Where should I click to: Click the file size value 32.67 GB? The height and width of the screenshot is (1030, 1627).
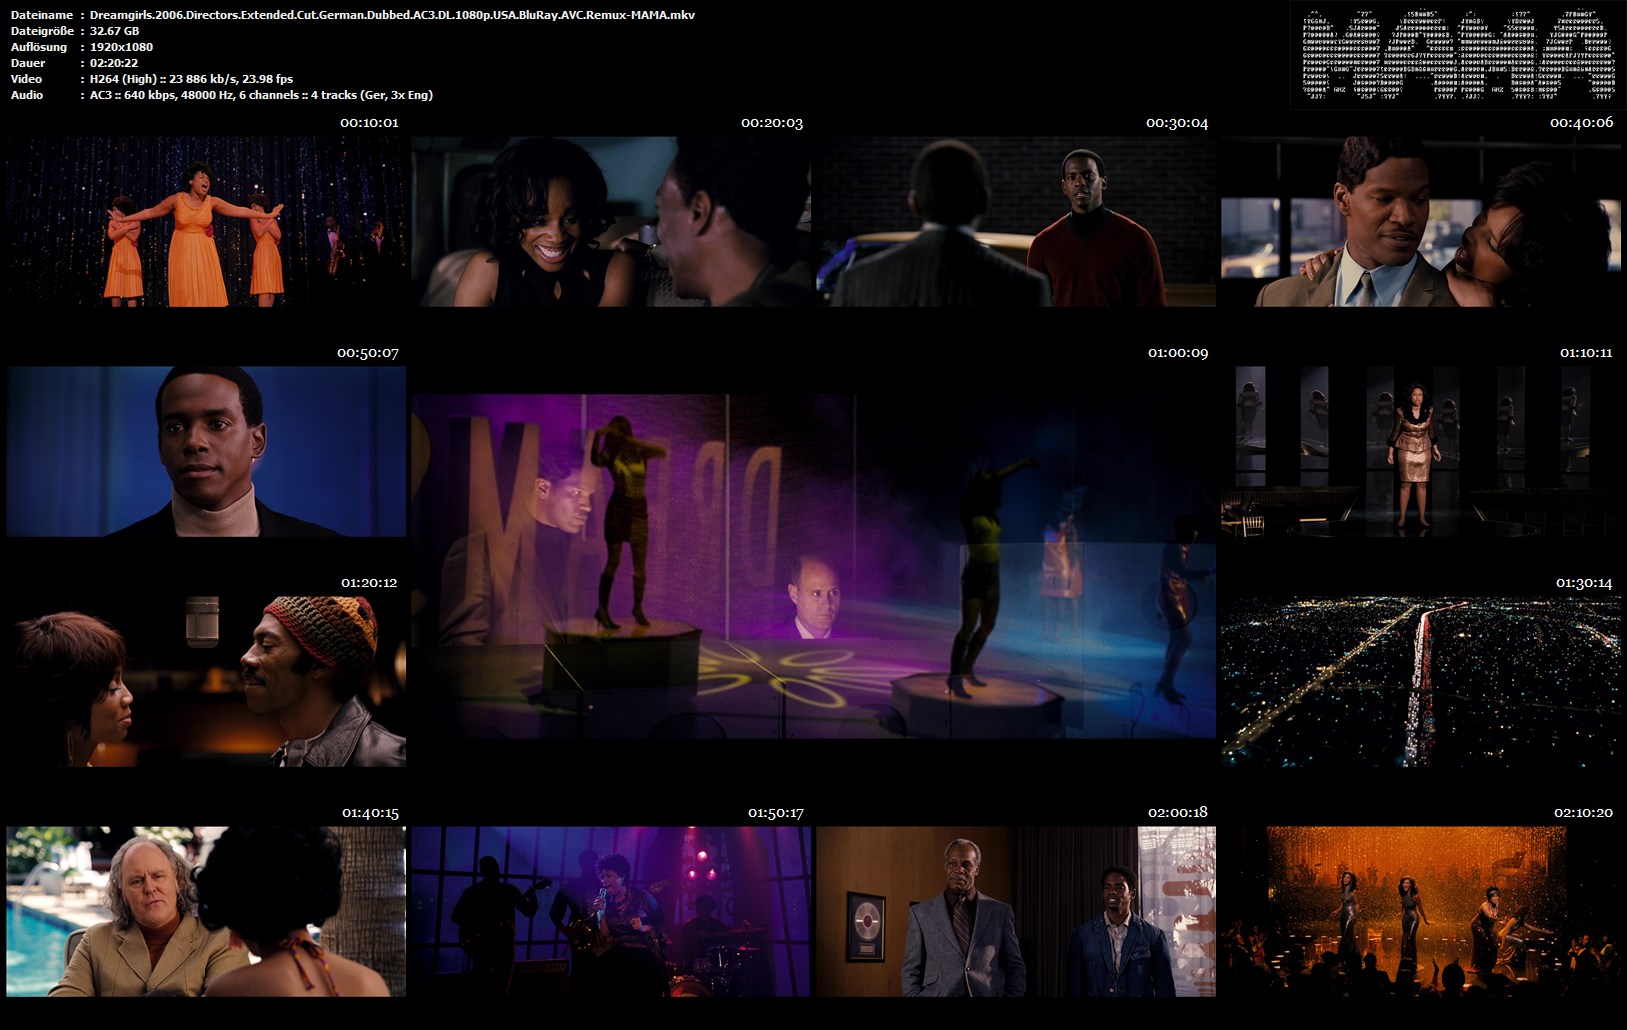(114, 31)
